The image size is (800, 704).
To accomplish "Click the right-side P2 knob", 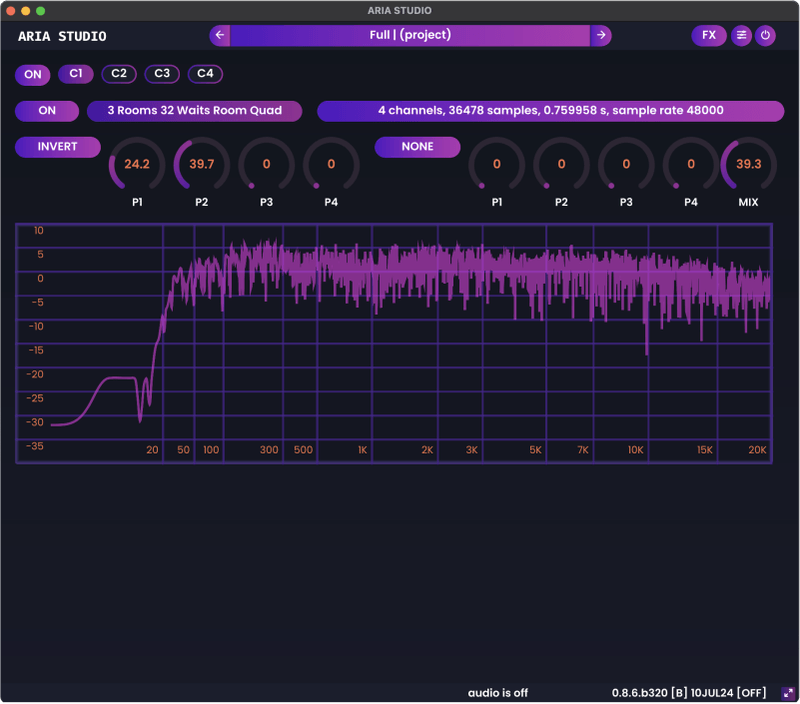I will (x=561, y=164).
